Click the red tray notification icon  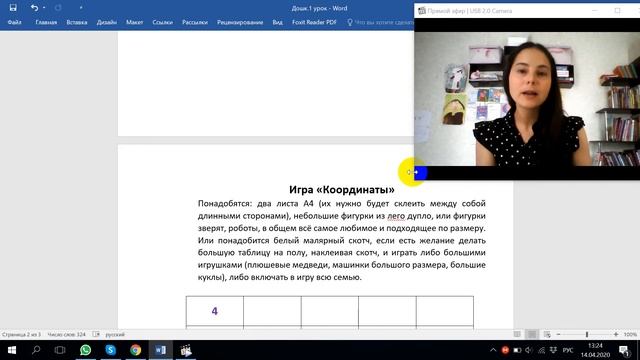(505, 350)
